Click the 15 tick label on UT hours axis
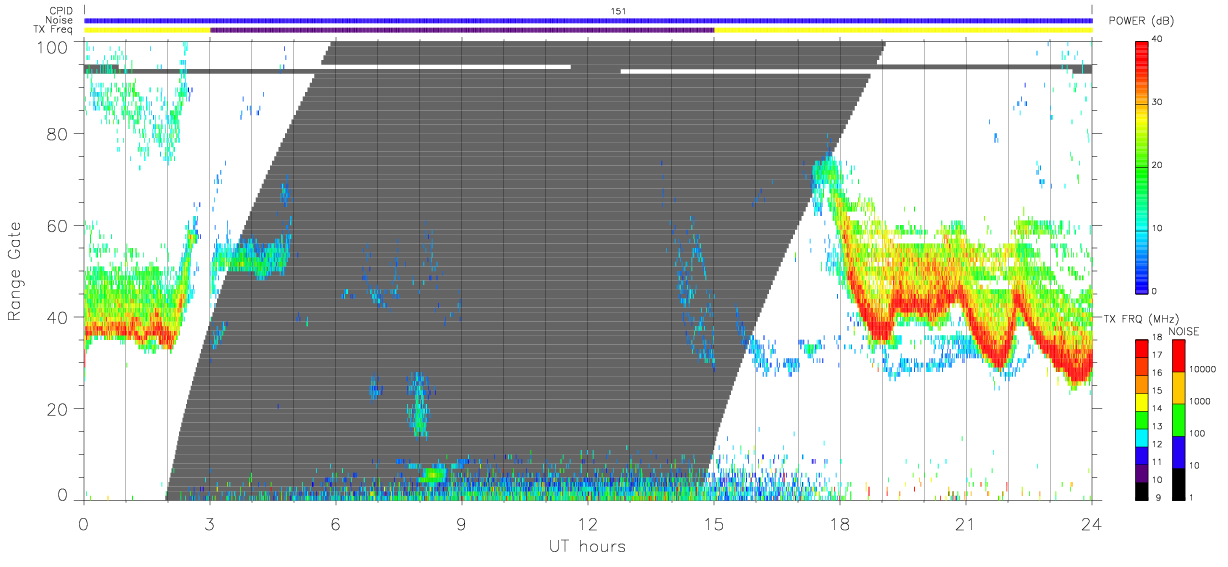The image size is (1228, 567). (714, 523)
